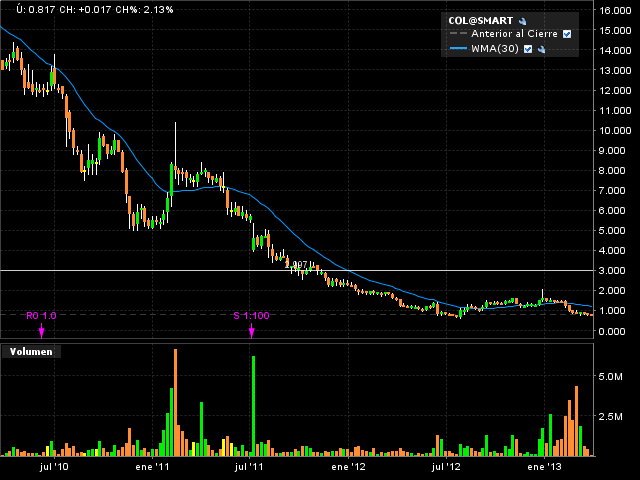
Task: Select the white horizontal line at 3.000
Action: [297, 270]
